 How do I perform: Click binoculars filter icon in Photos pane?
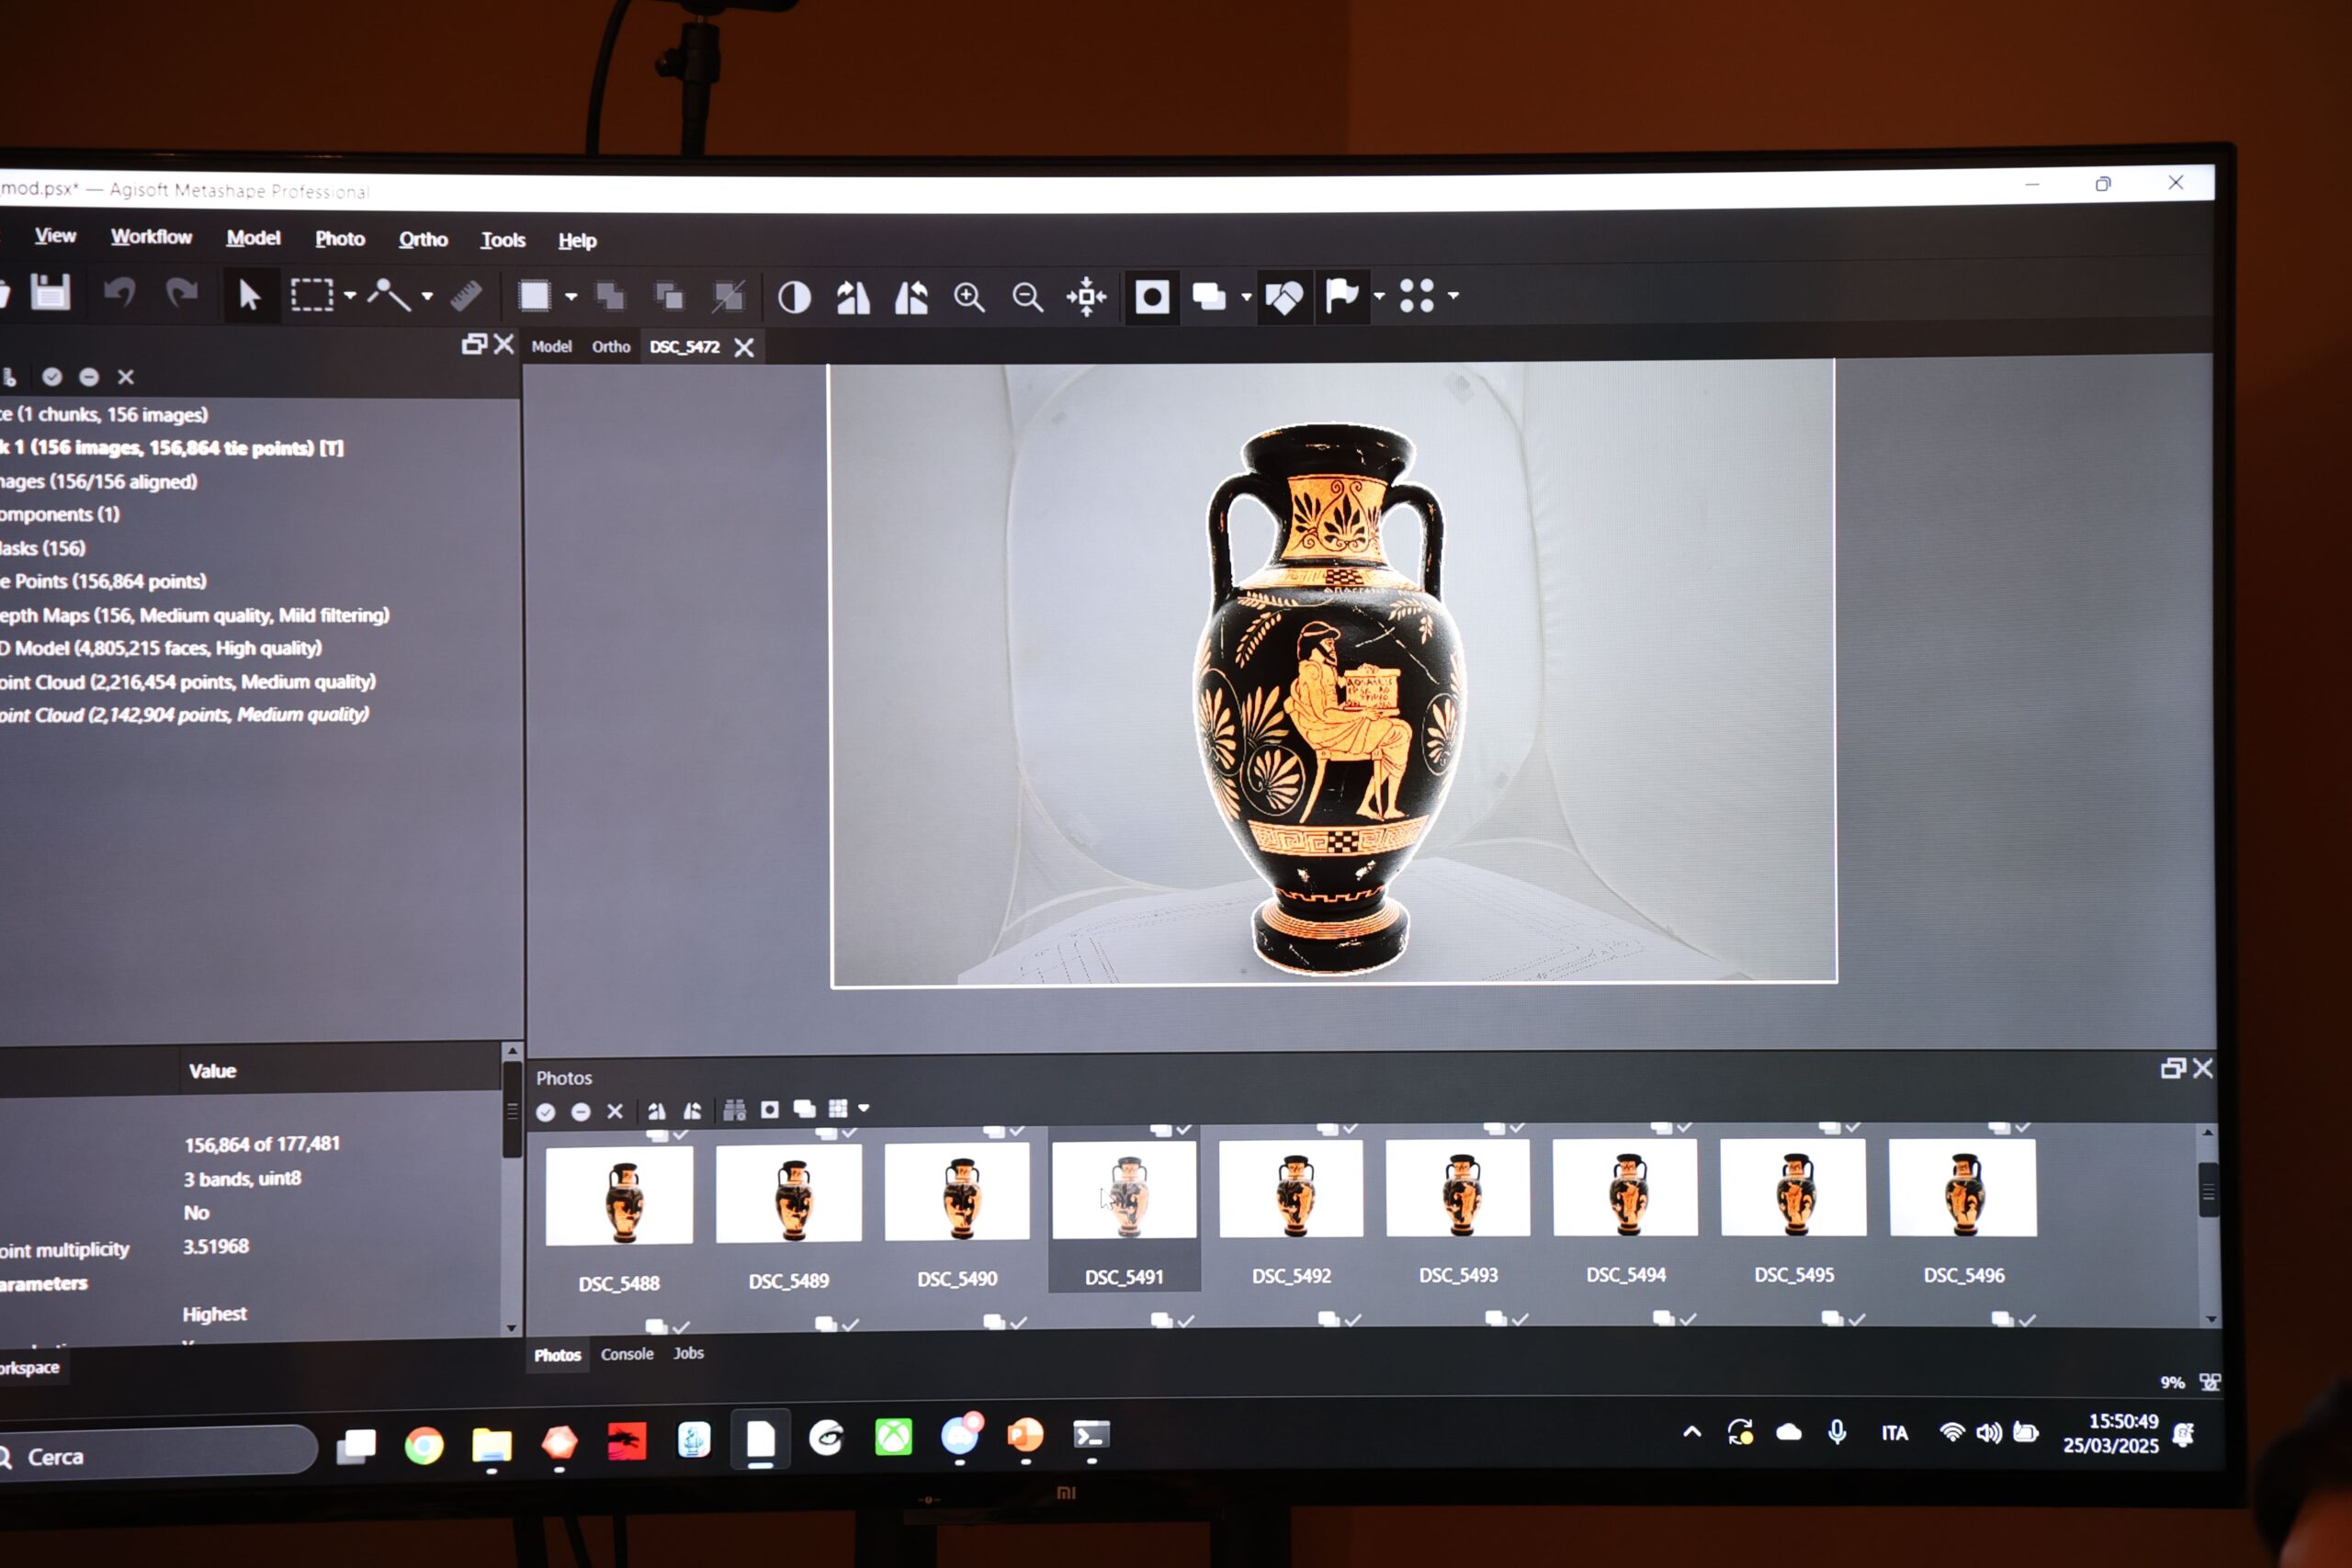click(x=735, y=1110)
